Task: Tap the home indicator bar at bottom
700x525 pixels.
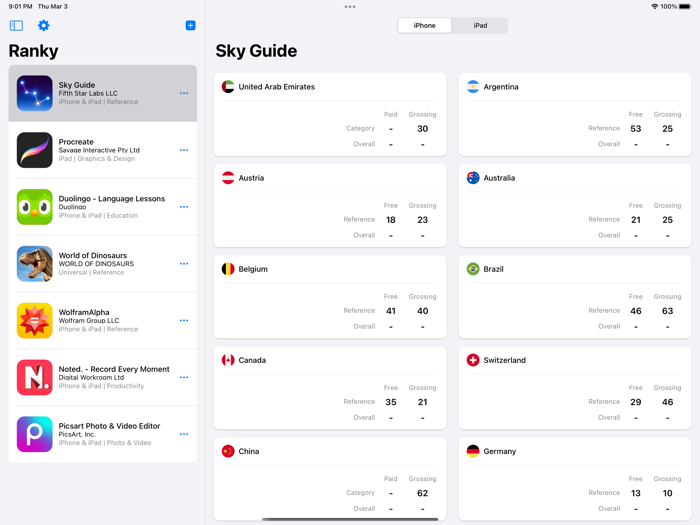Action: coord(350,519)
